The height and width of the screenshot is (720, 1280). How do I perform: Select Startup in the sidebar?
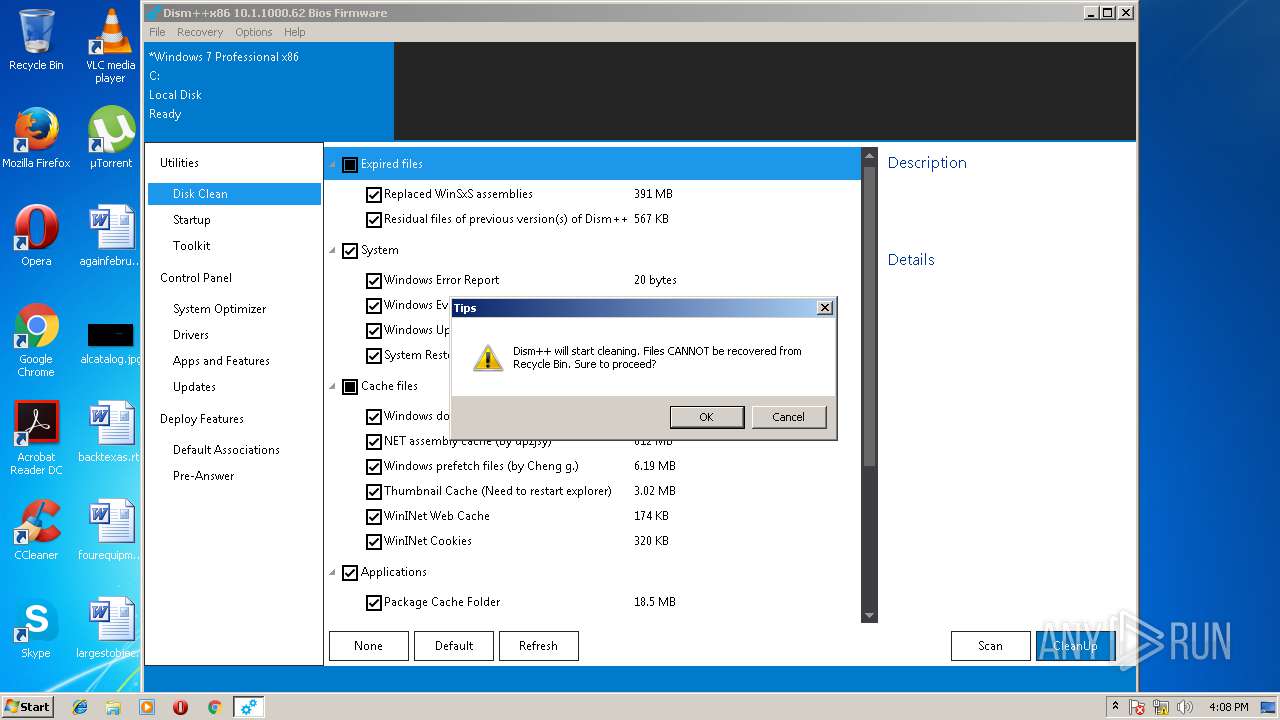pyautogui.click(x=234, y=220)
